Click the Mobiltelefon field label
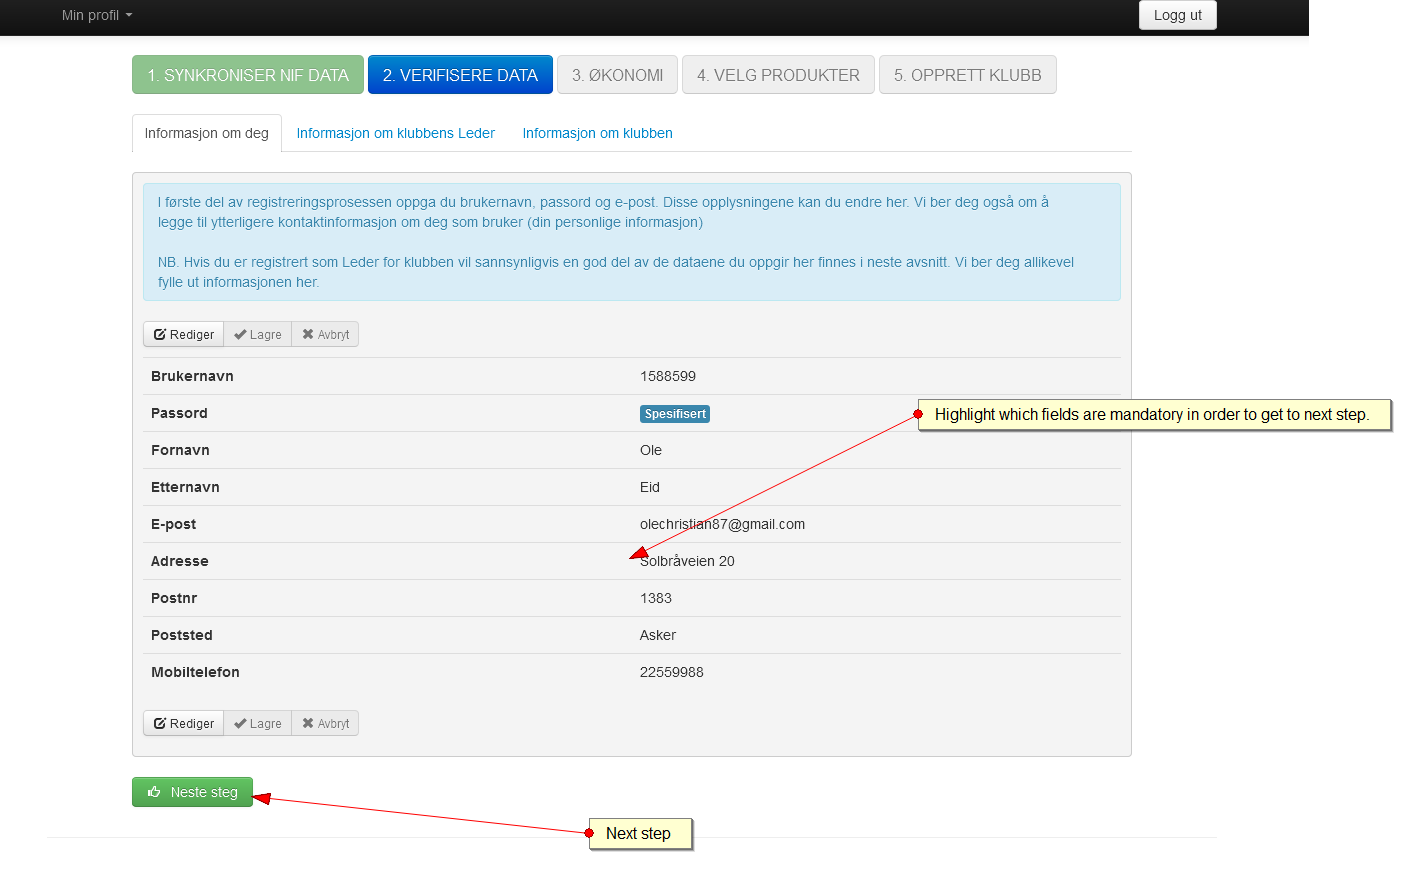Screen dimensions: 1401x890 tap(195, 672)
